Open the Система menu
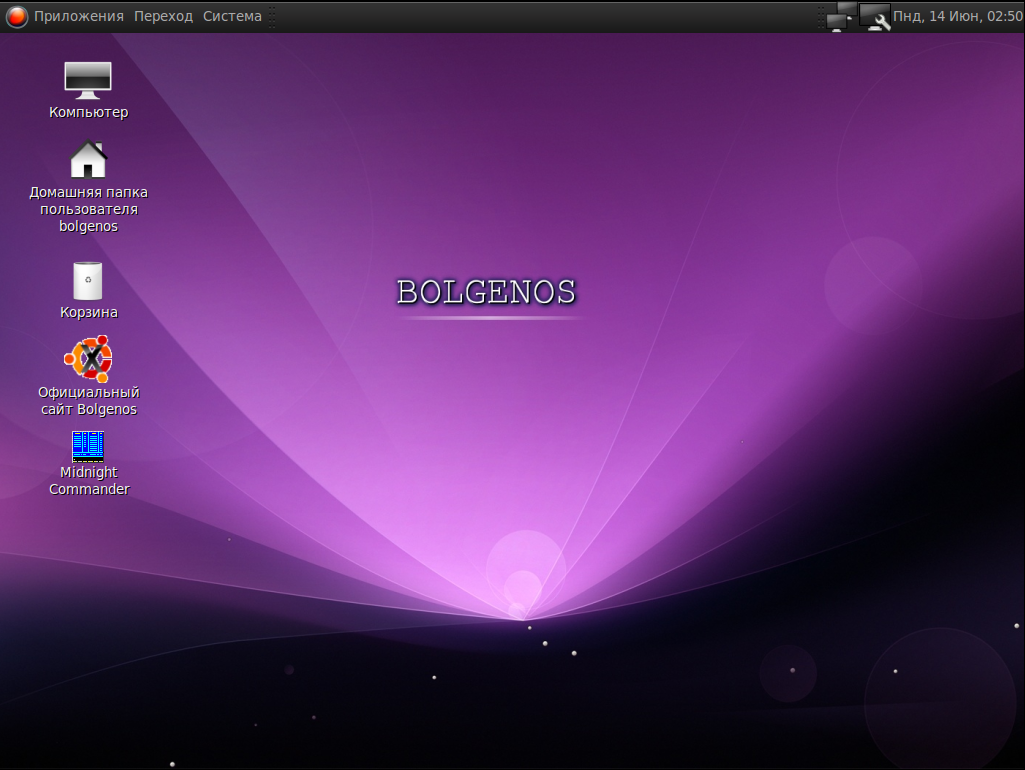 (232, 16)
